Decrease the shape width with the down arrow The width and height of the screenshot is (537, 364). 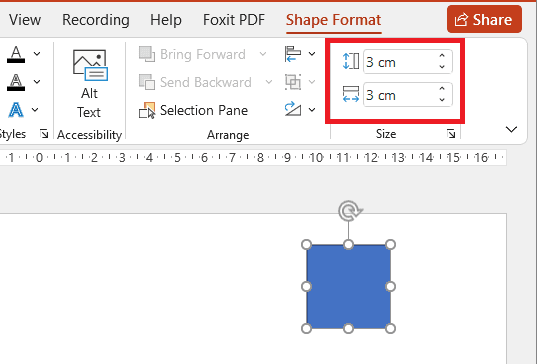[x=442, y=100]
